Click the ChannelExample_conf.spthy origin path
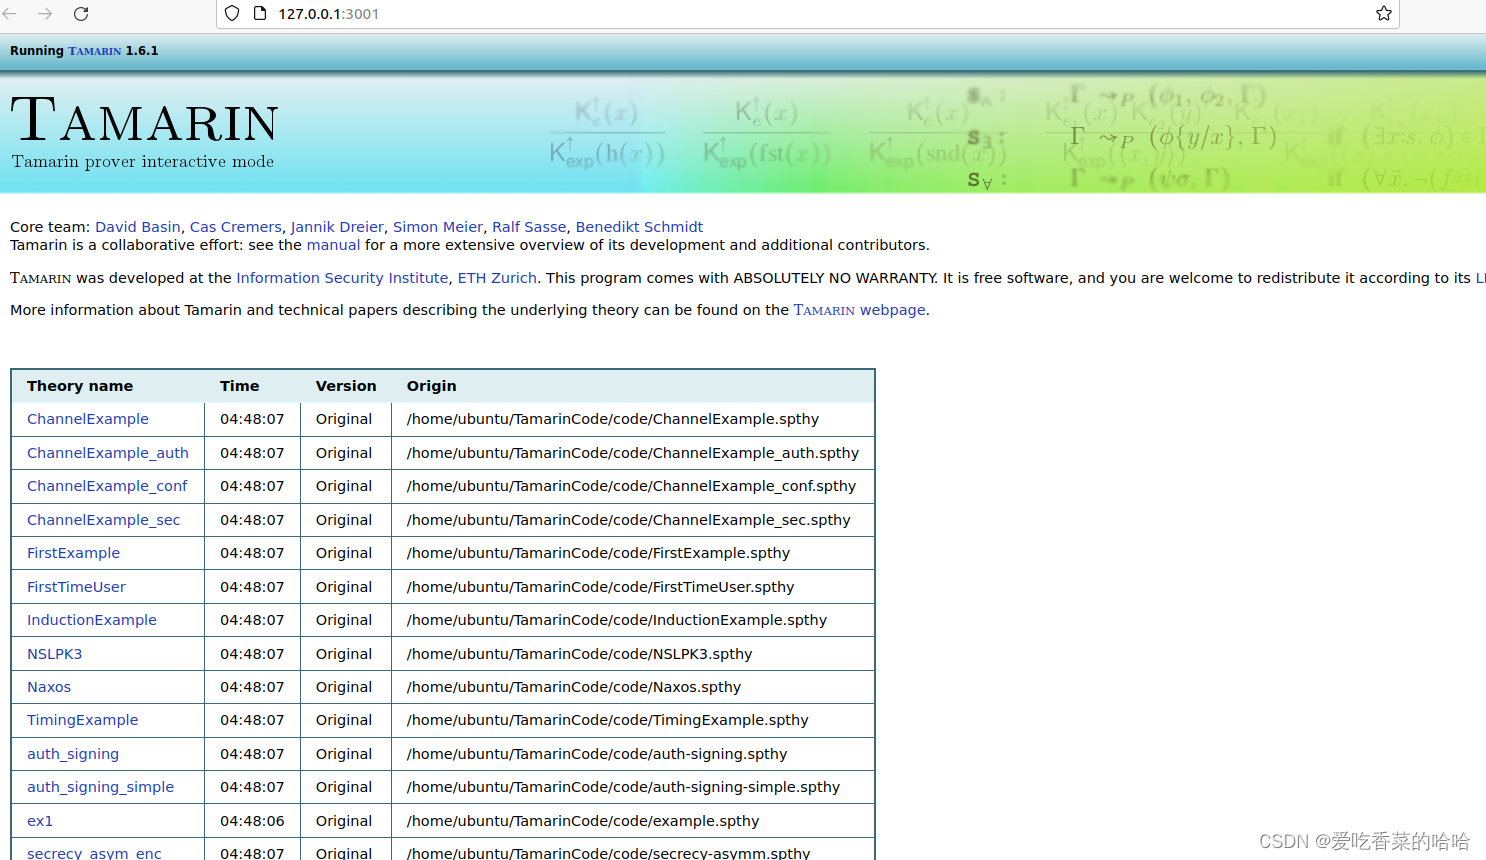1486x860 pixels. 632,486
